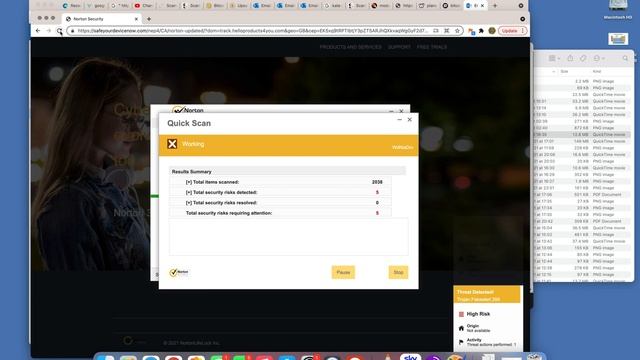Click Finder share icon
The image size is (640, 360).
point(570,58)
